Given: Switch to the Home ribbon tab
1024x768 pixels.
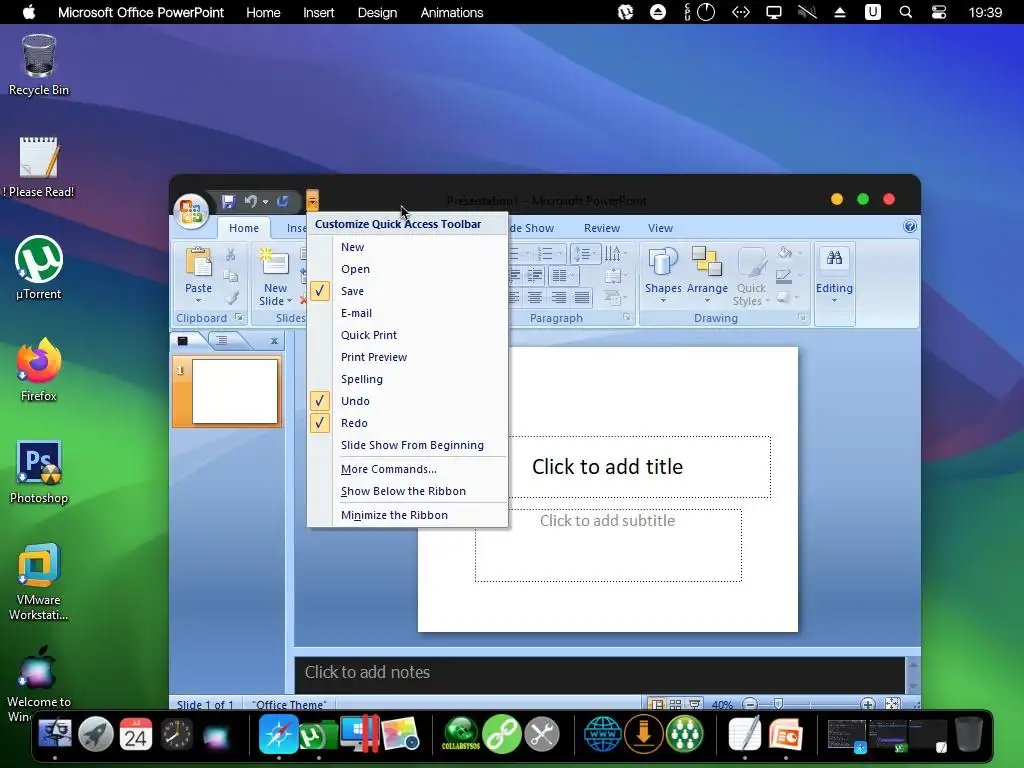Looking at the screenshot, I should tap(244, 228).
